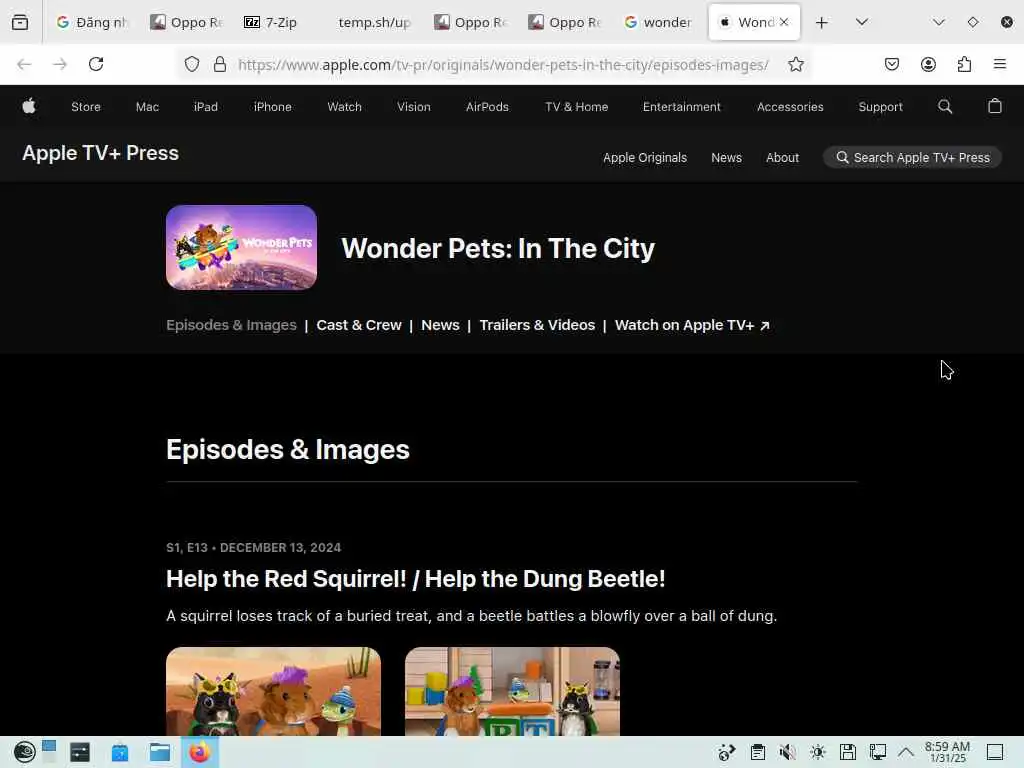The height and width of the screenshot is (768, 1024).
Task: View site security padlock info
Action: point(220,64)
